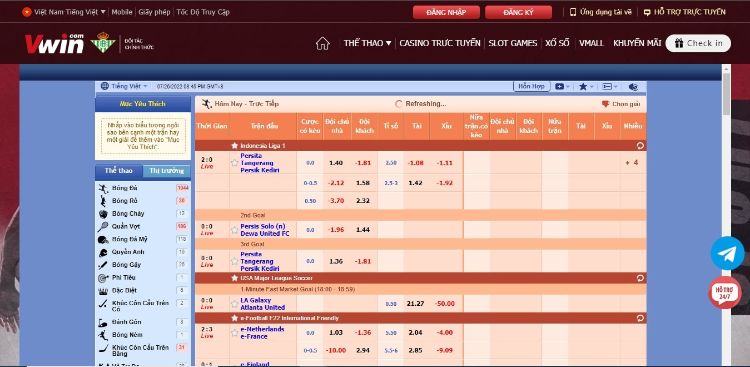Click the ĐĂNG NHẬP login button
This screenshot has height=367, width=750.
pyautogui.click(x=446, y=12)
